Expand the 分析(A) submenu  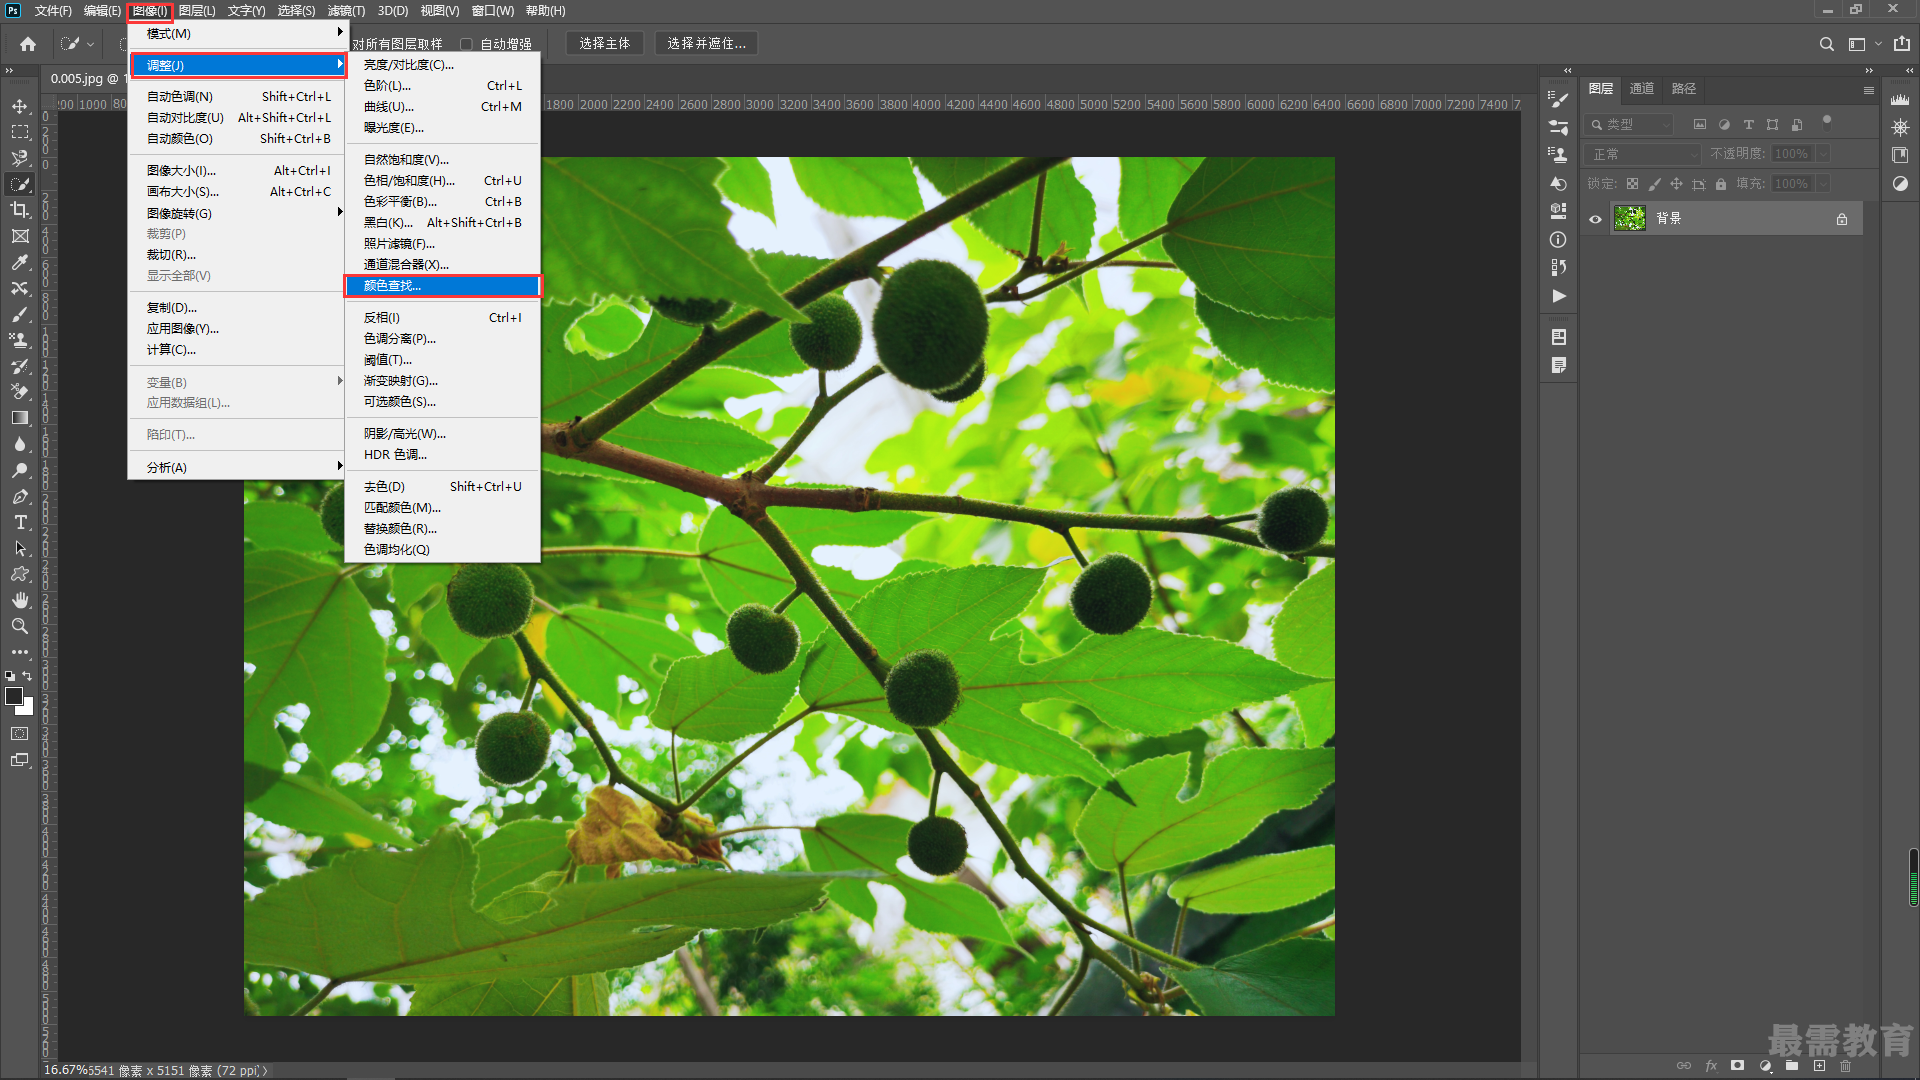point(237,467)
